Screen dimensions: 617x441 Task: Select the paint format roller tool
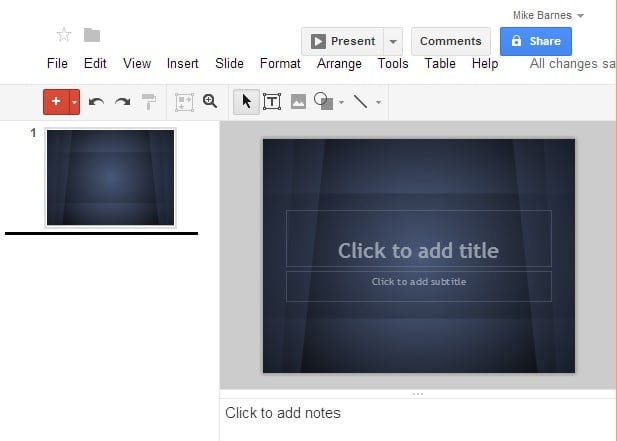[149, 102]
